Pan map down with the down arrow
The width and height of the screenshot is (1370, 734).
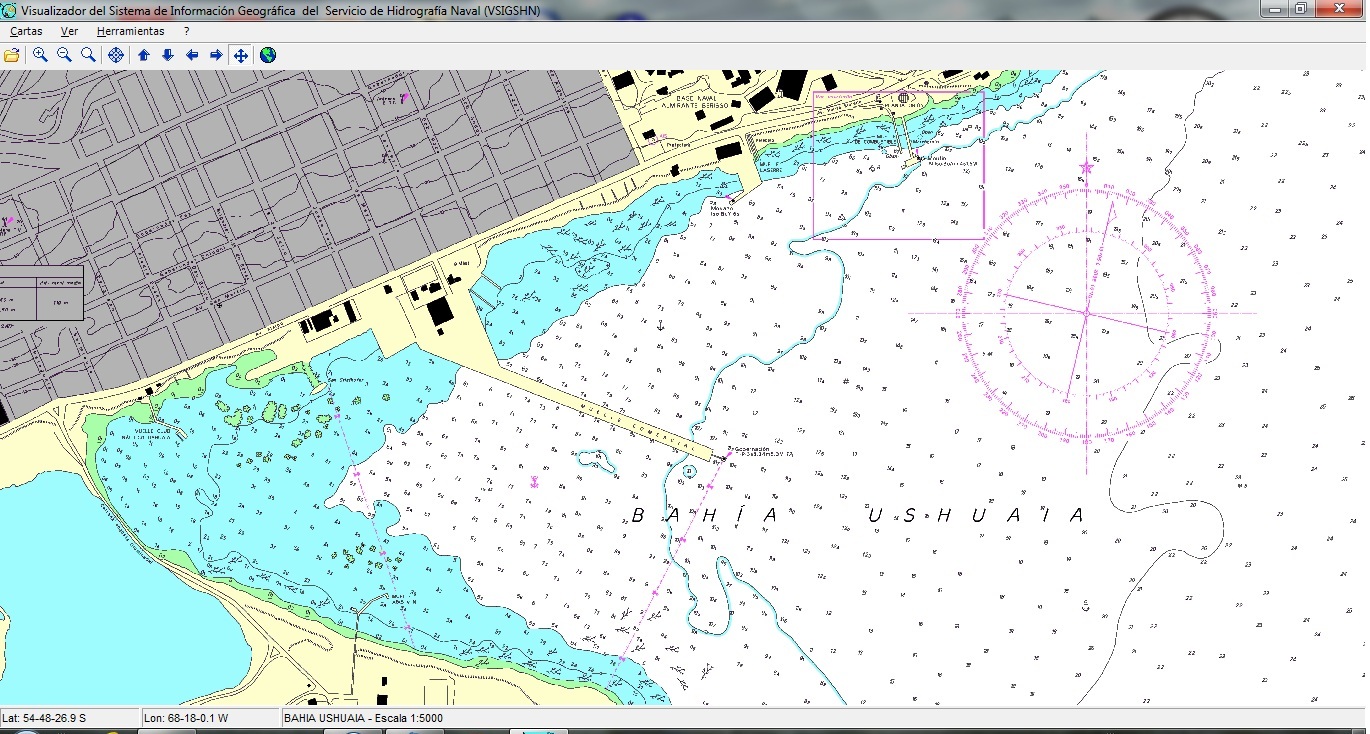tap(168, 55)
